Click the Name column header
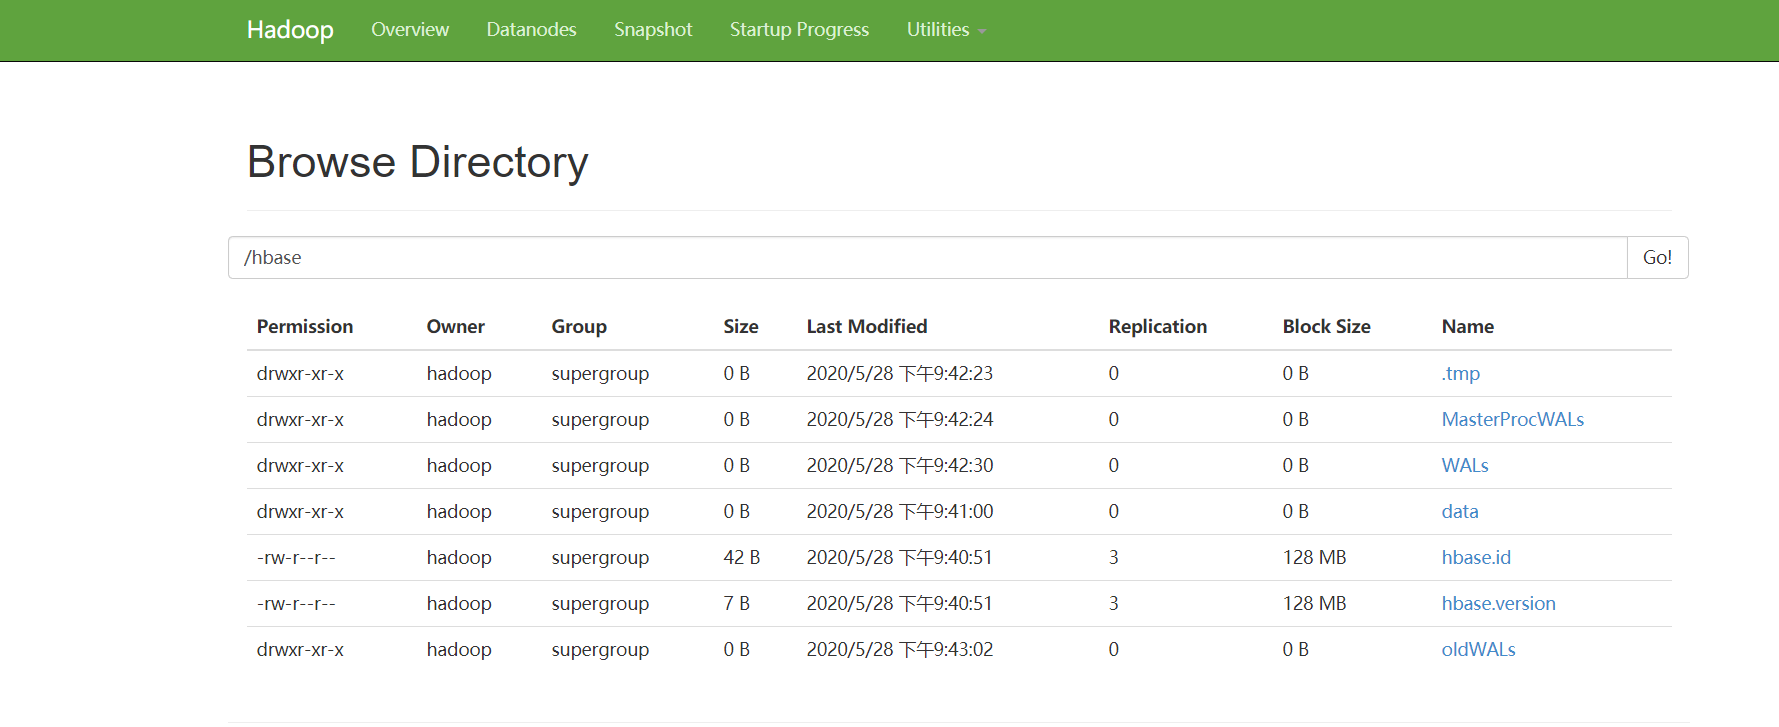Viewport: 1779px width, 727px height. (1467, 326)
